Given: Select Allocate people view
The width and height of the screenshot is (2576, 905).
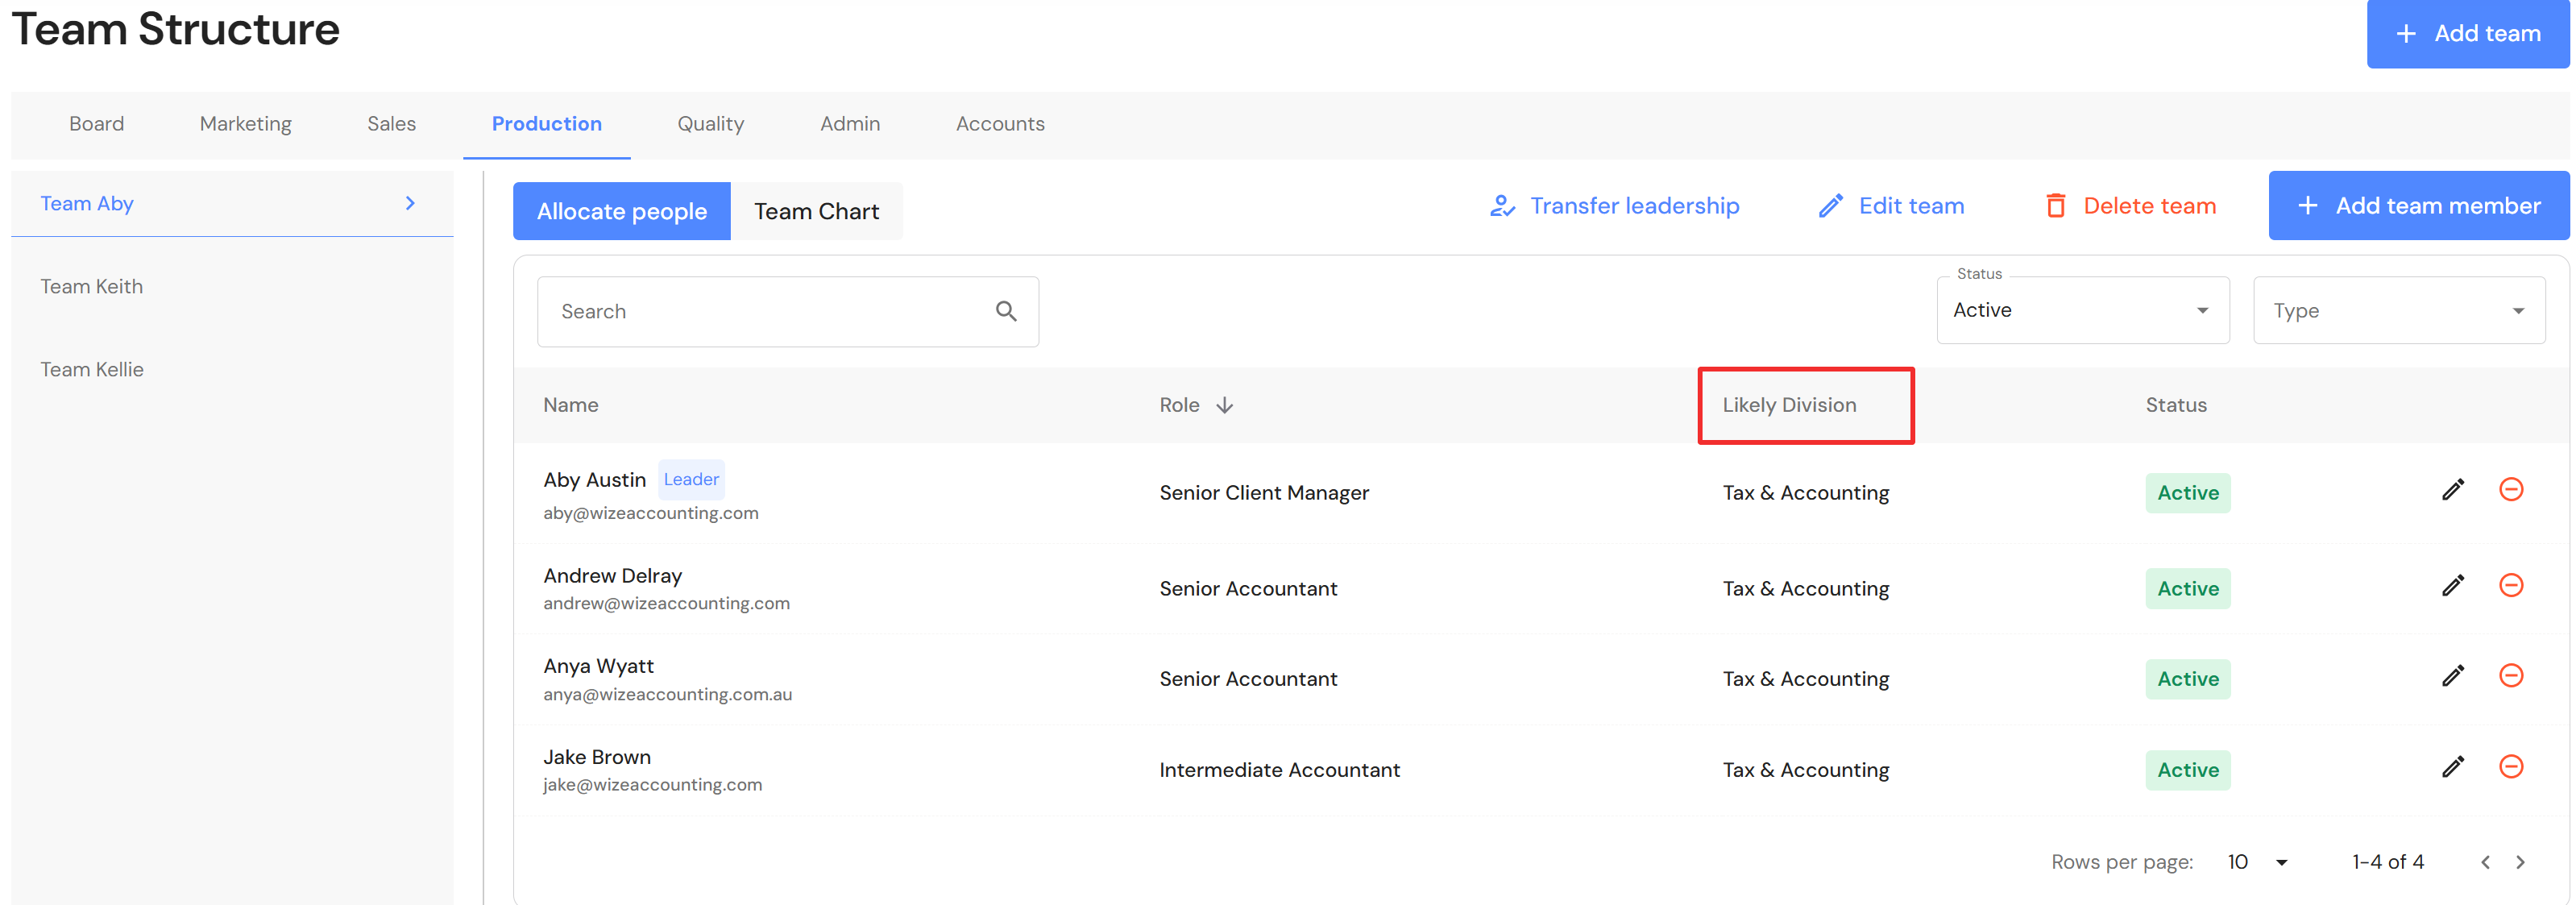Looking at the screenshot, I should tap(621, 211).
